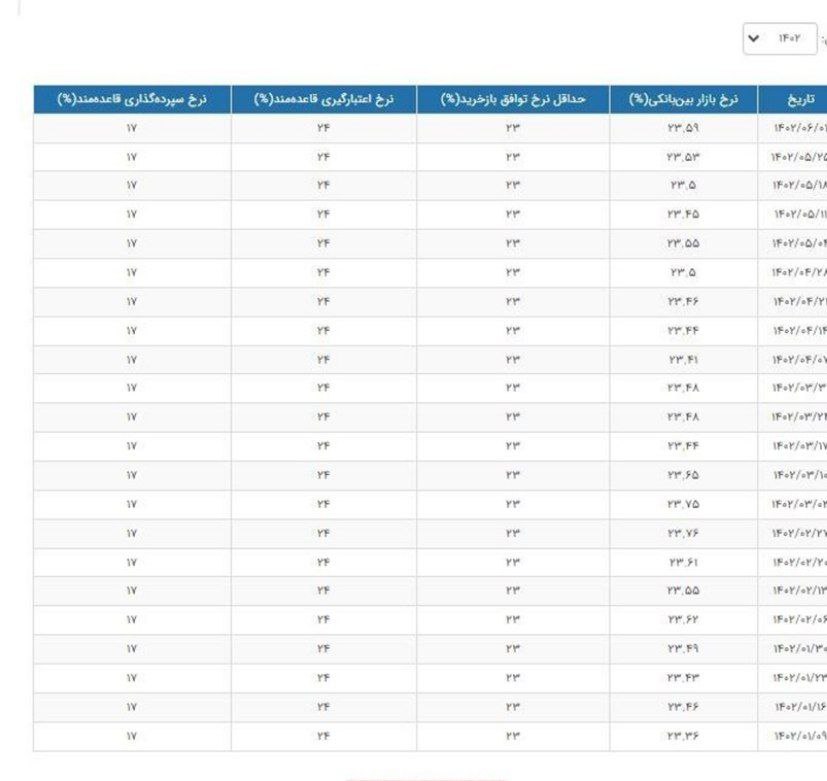Select the rate cell showing ۲۳.۶۲

pos(683,620)
